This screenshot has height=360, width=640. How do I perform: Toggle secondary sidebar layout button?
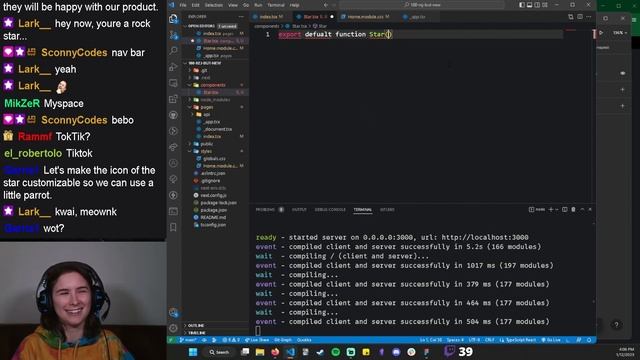click(x=537, y=5)
